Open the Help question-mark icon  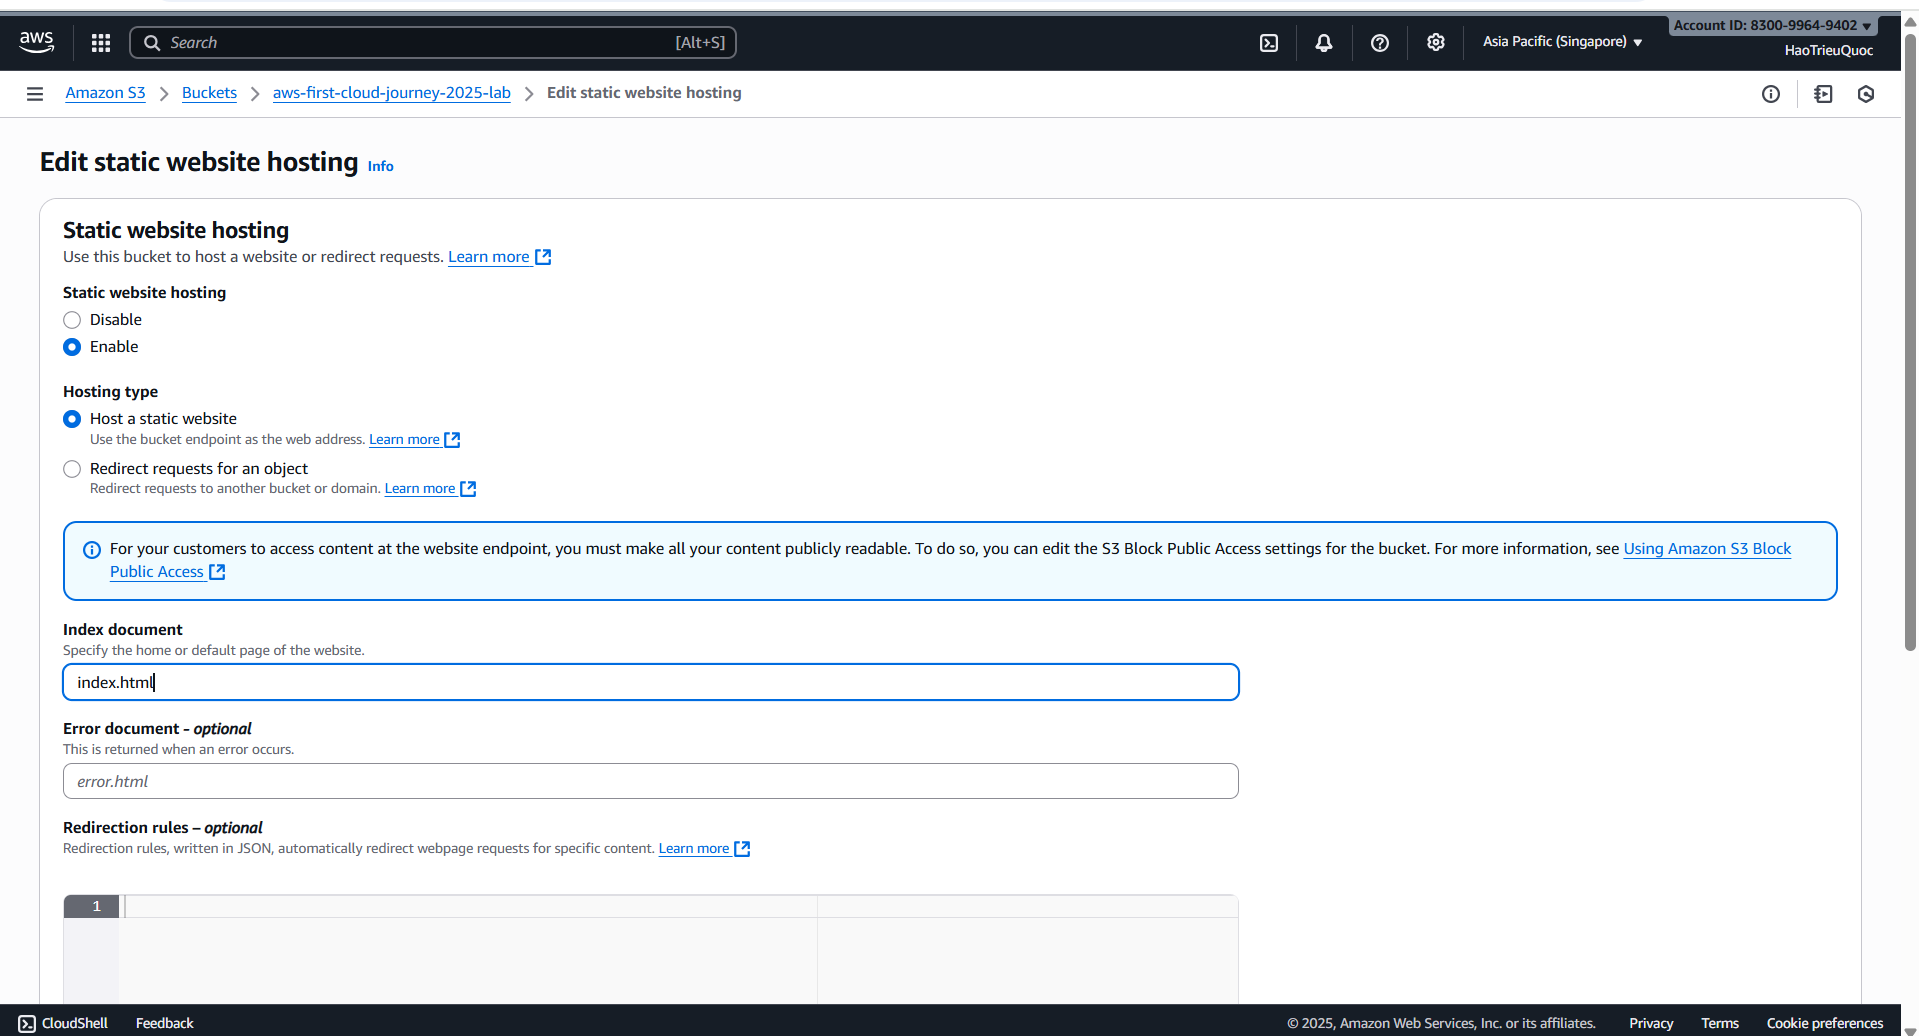pos(1380,42)
